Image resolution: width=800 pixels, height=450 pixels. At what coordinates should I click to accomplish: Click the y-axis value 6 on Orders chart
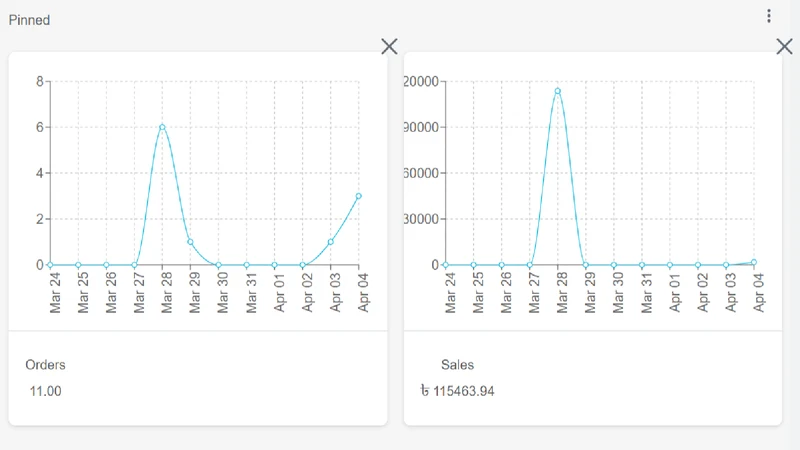pos(40,127)
